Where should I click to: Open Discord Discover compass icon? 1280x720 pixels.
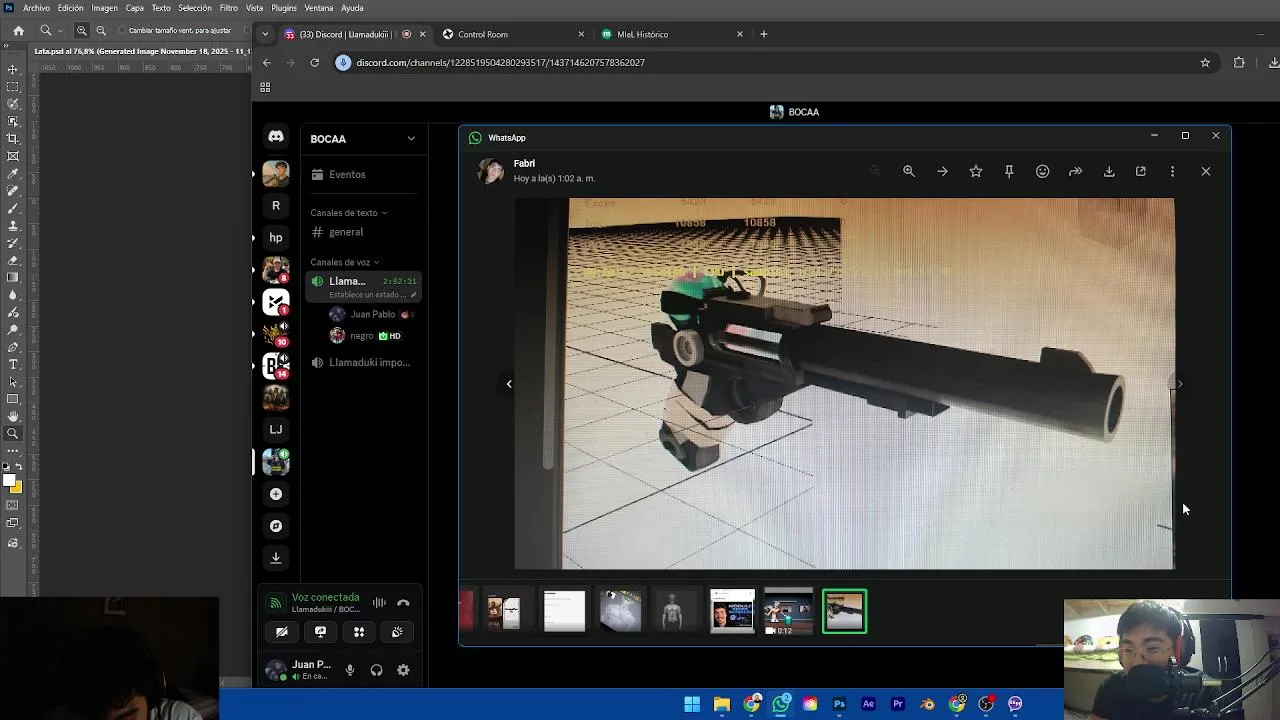point(276,526)
